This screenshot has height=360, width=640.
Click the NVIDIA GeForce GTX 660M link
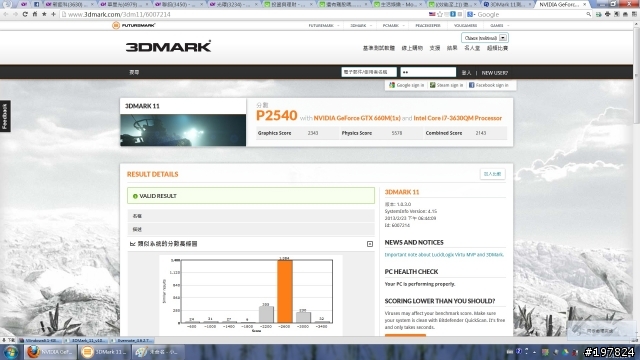click(x=357, y=118)
